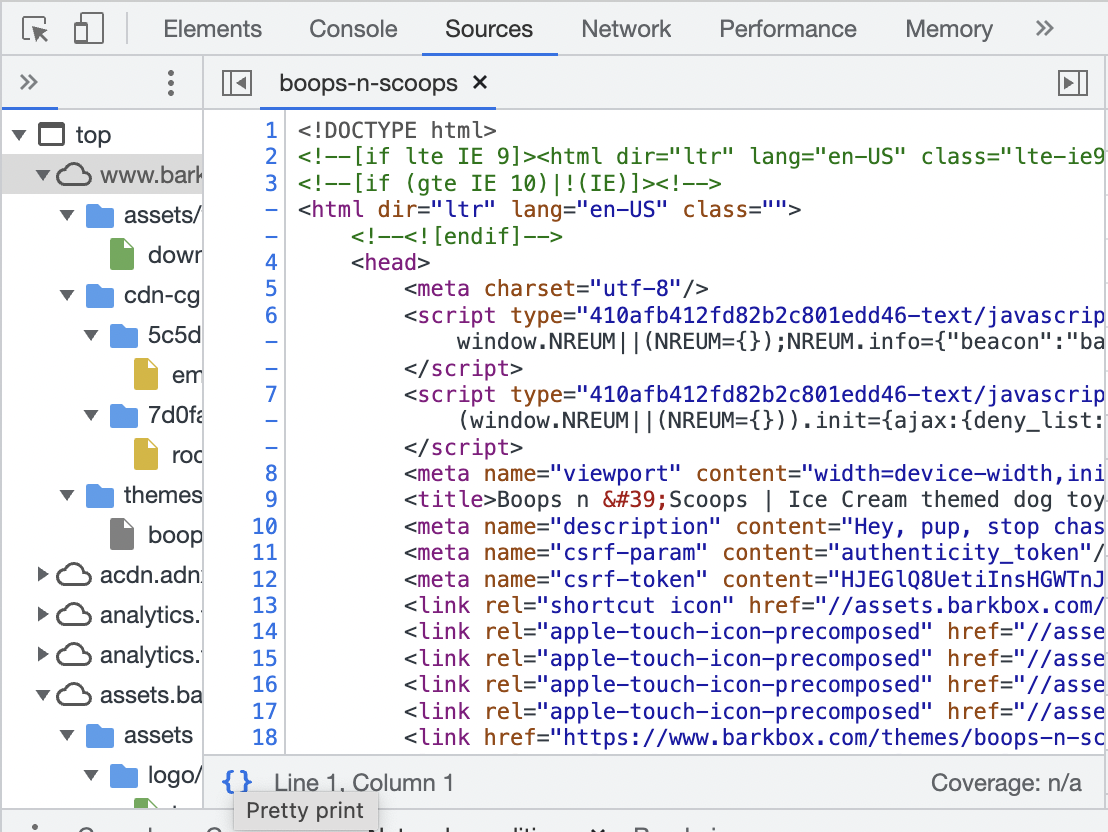Click the meta name="viewport" code line
Screen dimensions: 1108x832
click(753, 473)
